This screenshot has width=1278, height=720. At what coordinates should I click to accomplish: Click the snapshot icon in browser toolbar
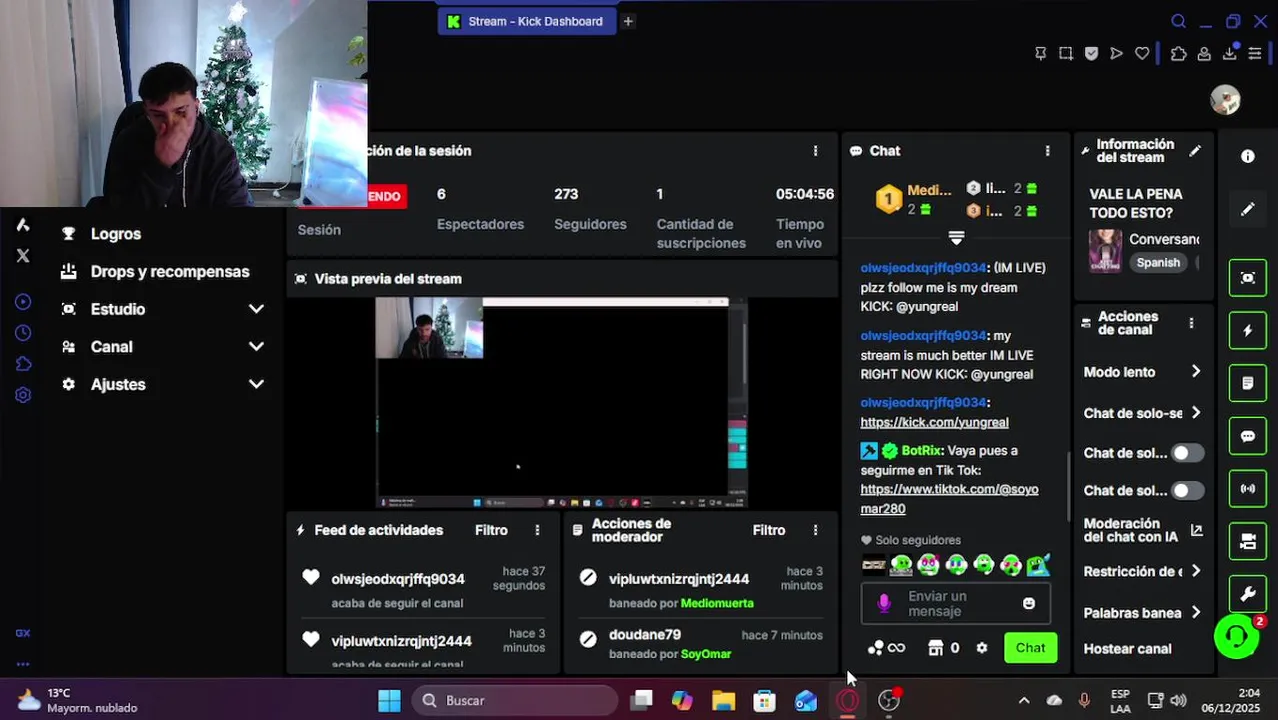point(1066,54)
